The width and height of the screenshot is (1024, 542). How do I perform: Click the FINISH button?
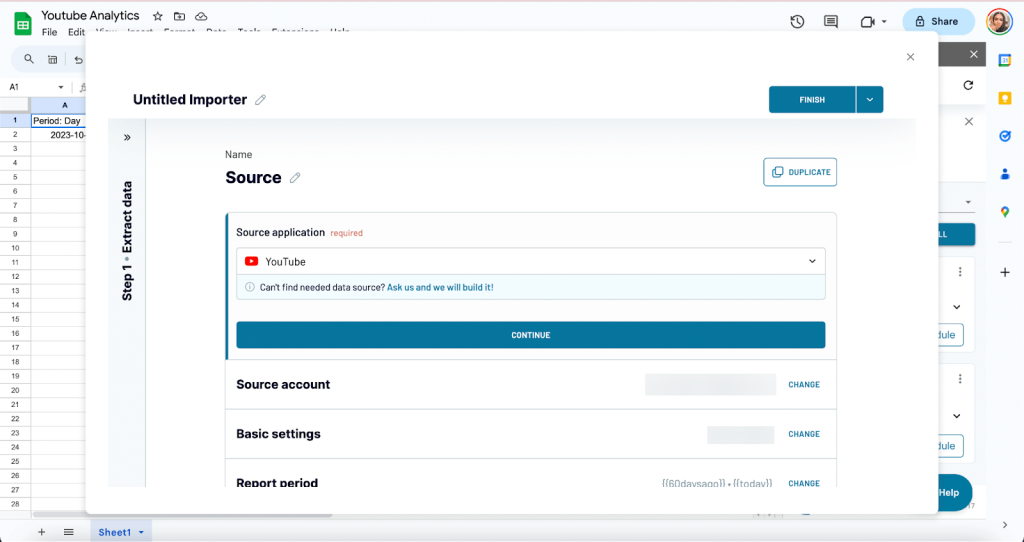812,99
